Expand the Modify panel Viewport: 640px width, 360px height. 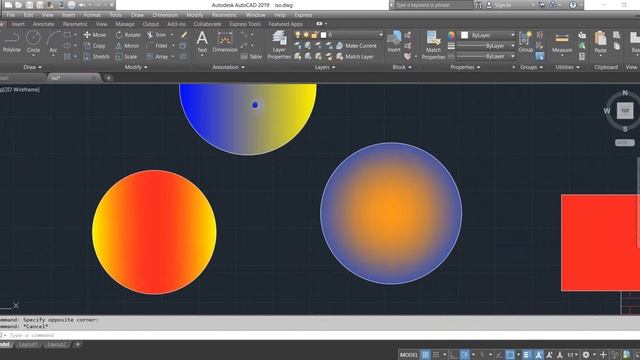coord(136,67)
